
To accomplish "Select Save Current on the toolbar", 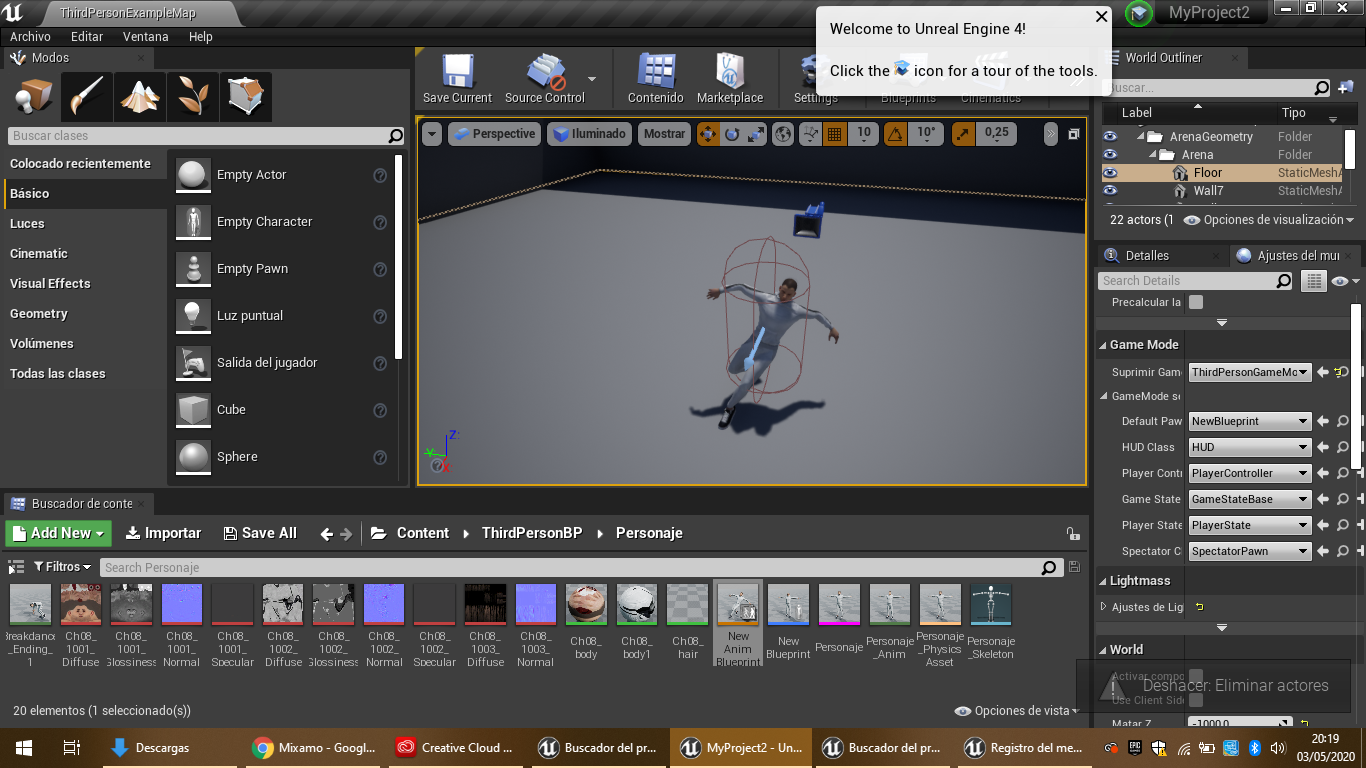I will tap(456, 78).
